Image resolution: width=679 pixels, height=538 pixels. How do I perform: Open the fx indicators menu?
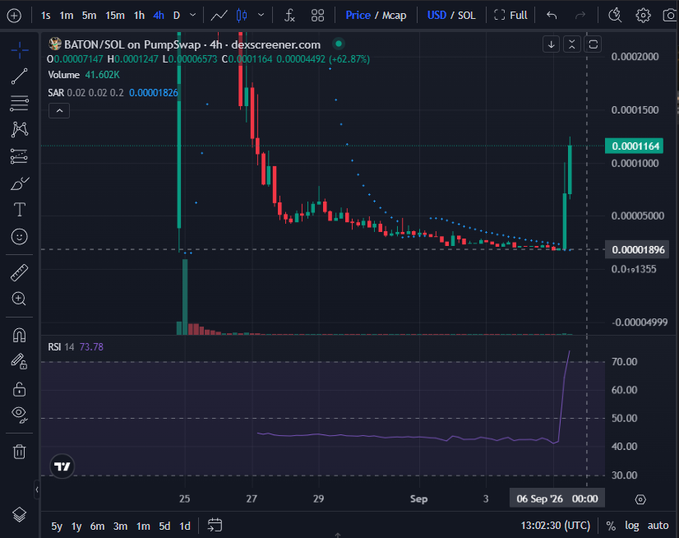[289, 16]
